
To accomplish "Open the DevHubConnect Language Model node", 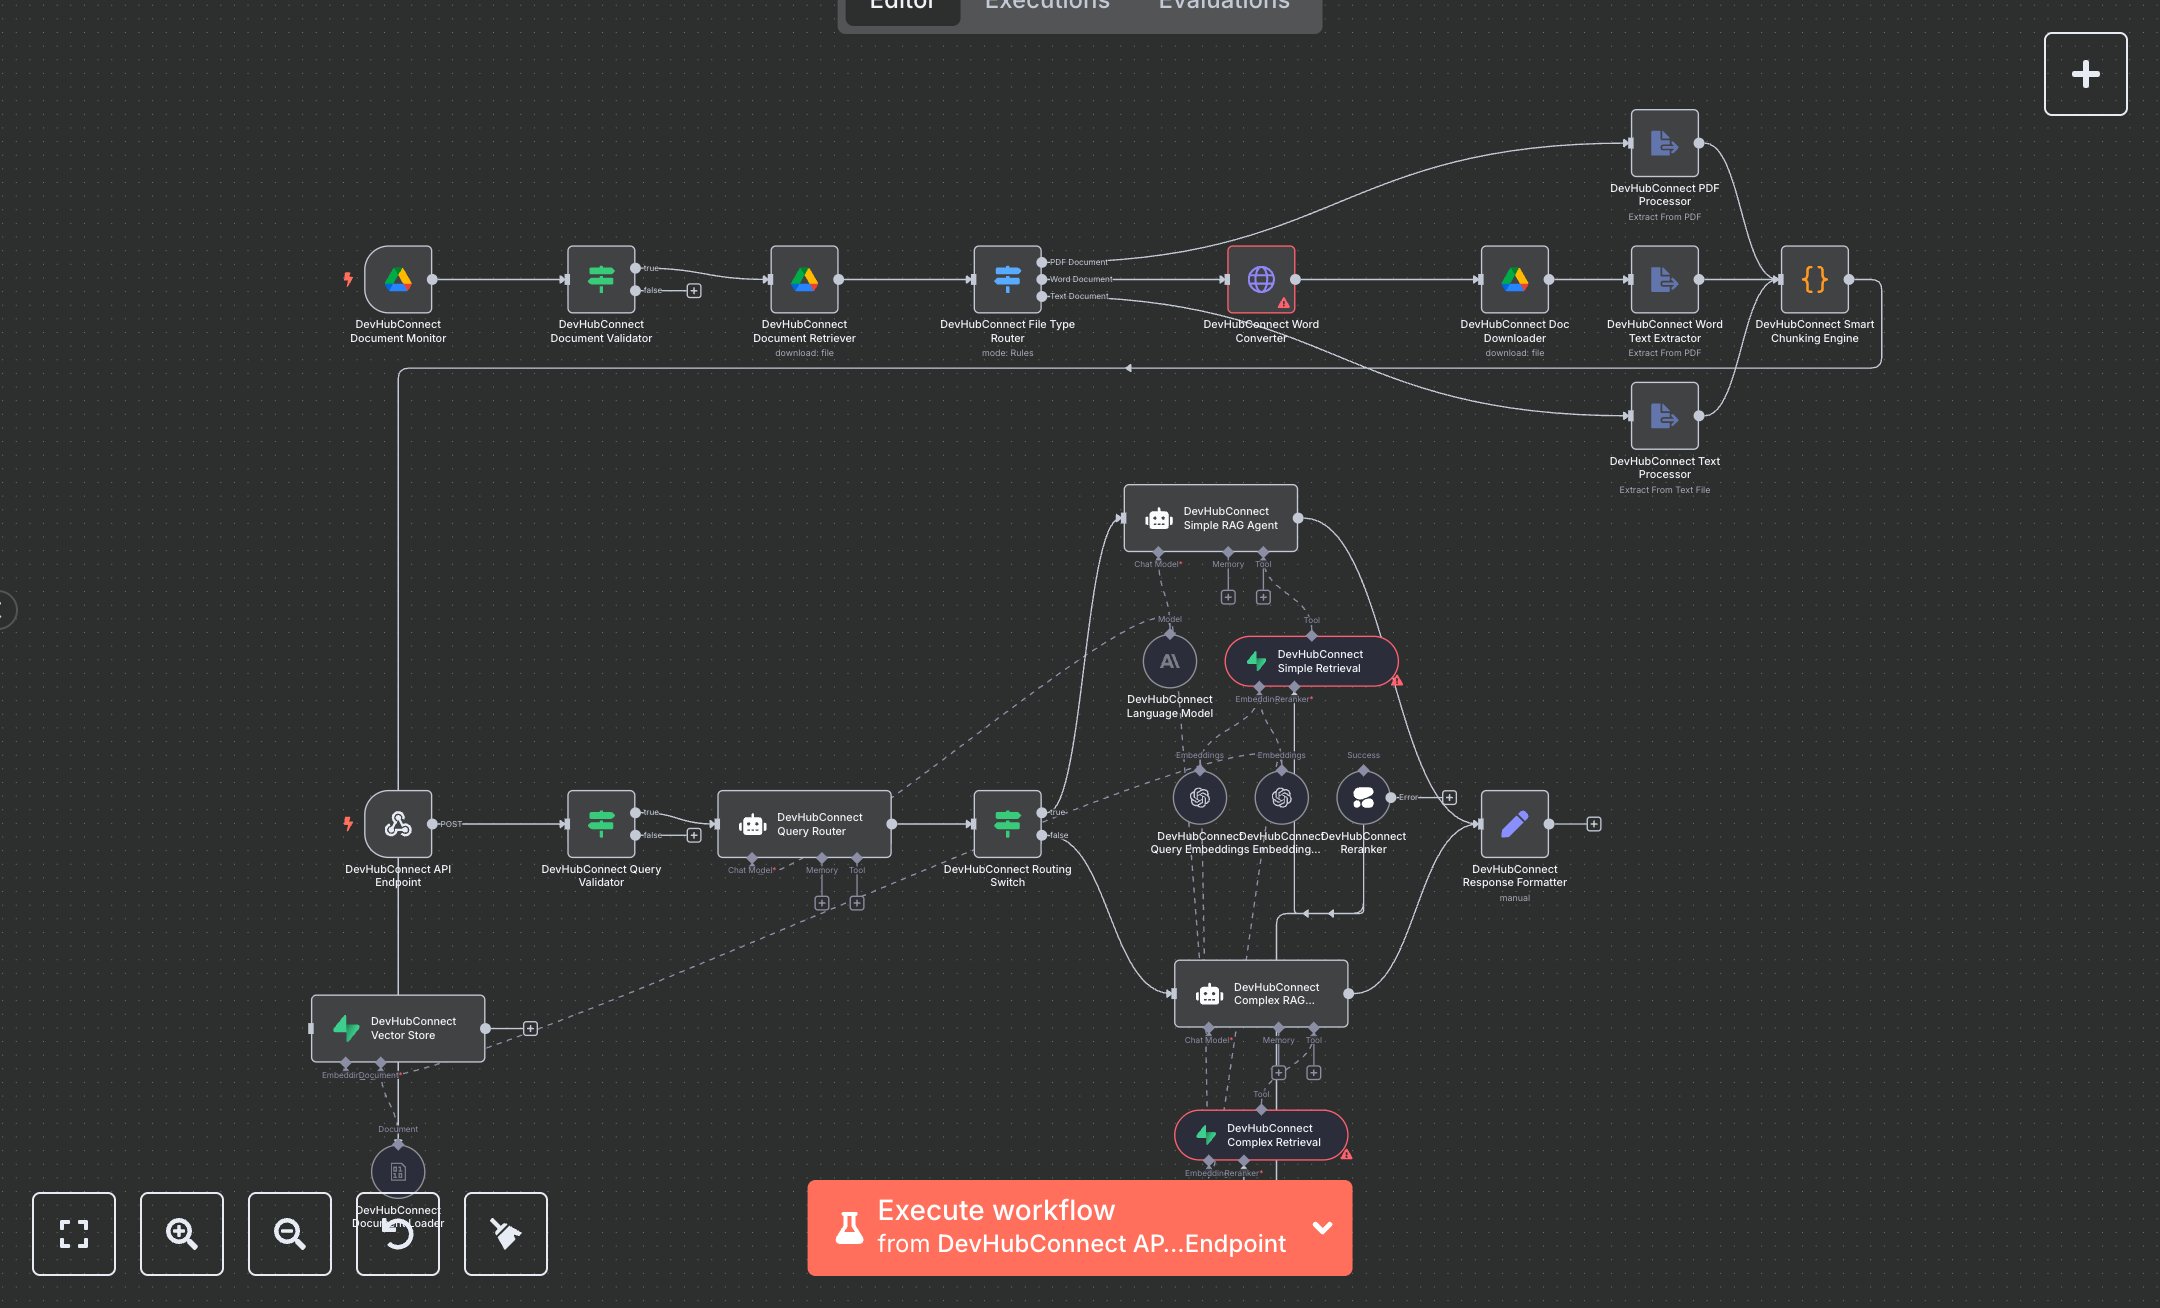I will coord(1169,661).
